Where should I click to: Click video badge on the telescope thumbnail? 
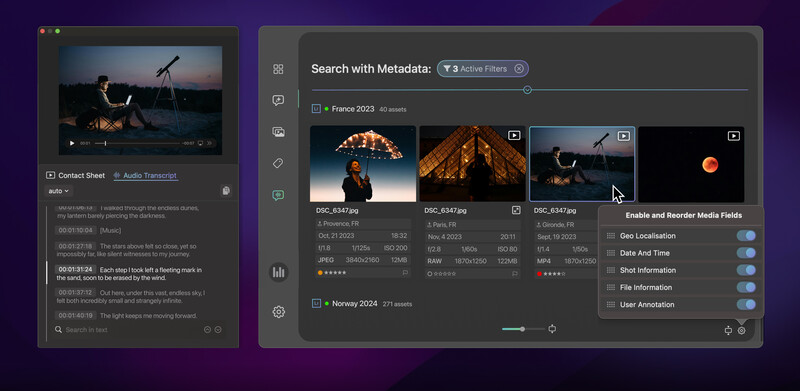point(623,135)
